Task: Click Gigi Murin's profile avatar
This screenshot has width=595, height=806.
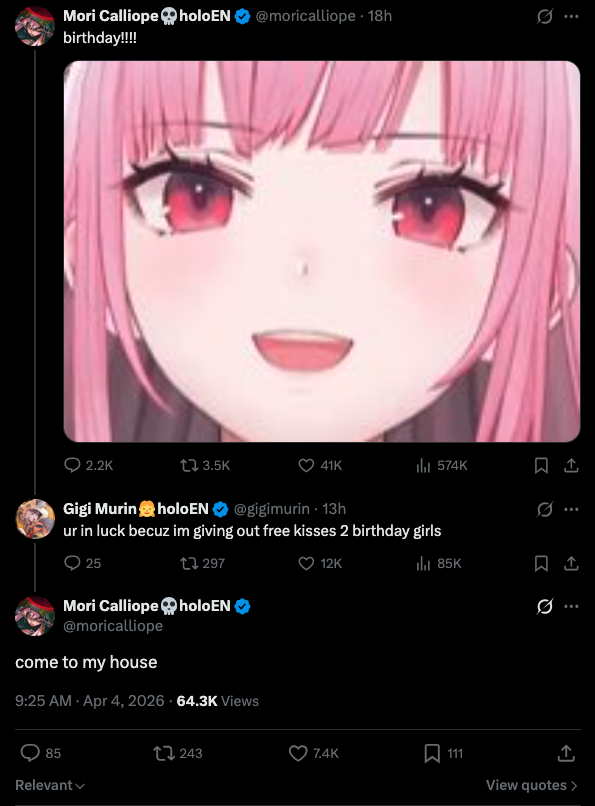Action: [x=35, y=519]
